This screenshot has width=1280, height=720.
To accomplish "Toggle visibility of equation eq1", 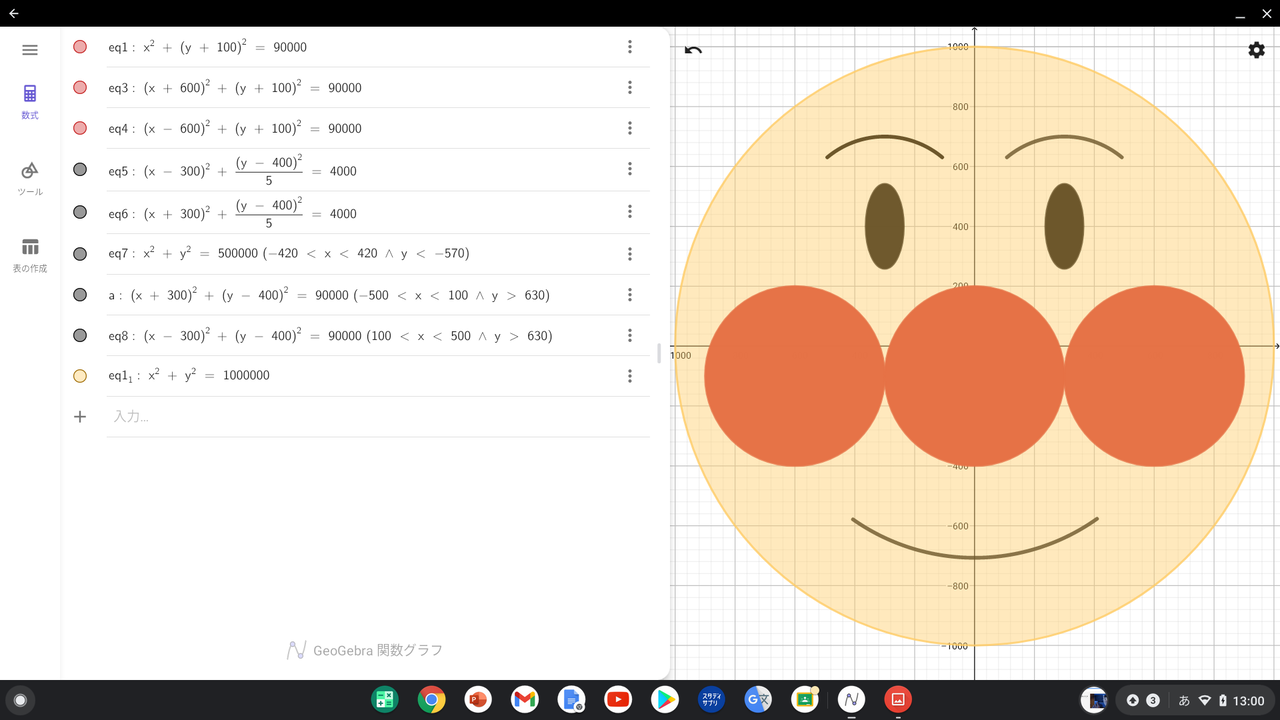I will pyautogui.click(x=79, y=46).
